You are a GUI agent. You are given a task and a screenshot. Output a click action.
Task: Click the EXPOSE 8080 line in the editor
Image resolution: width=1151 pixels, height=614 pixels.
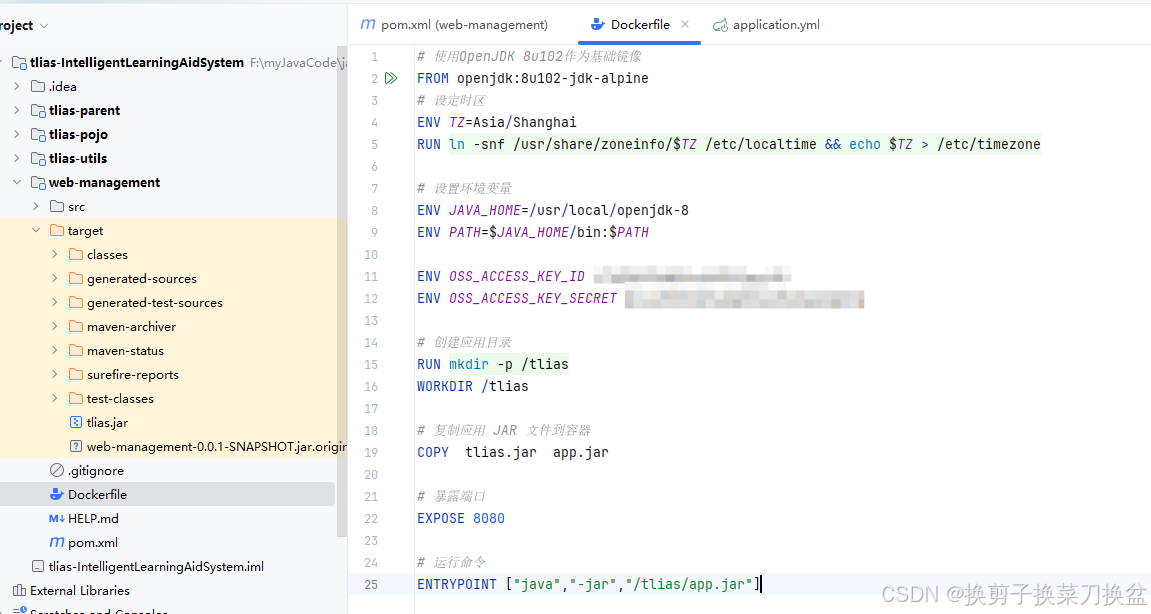[x=460, y=518]
